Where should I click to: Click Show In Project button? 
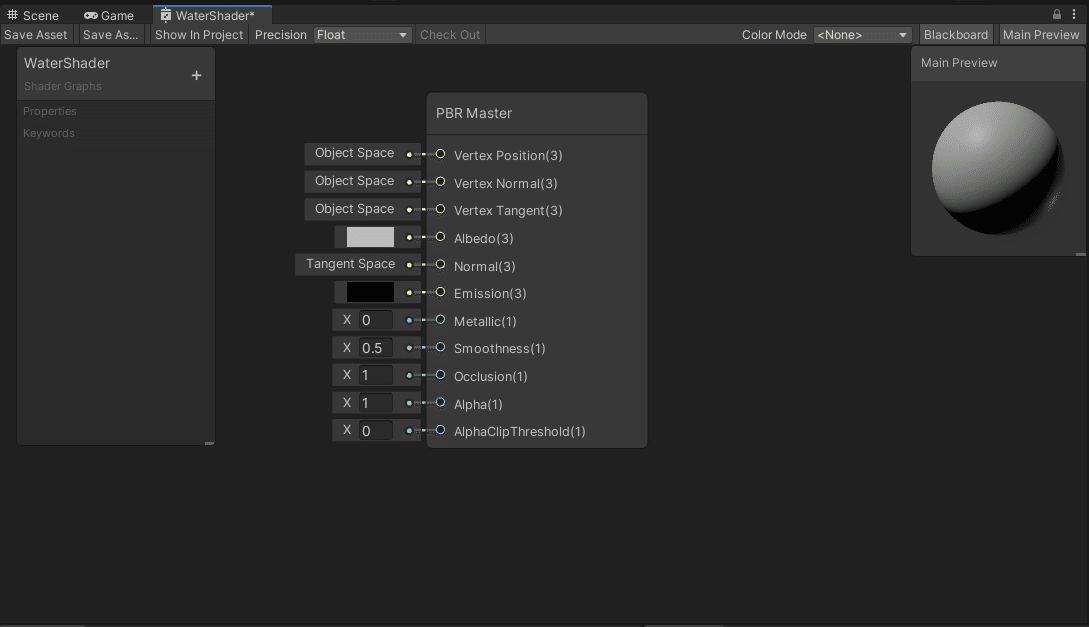tap(199, 35)
